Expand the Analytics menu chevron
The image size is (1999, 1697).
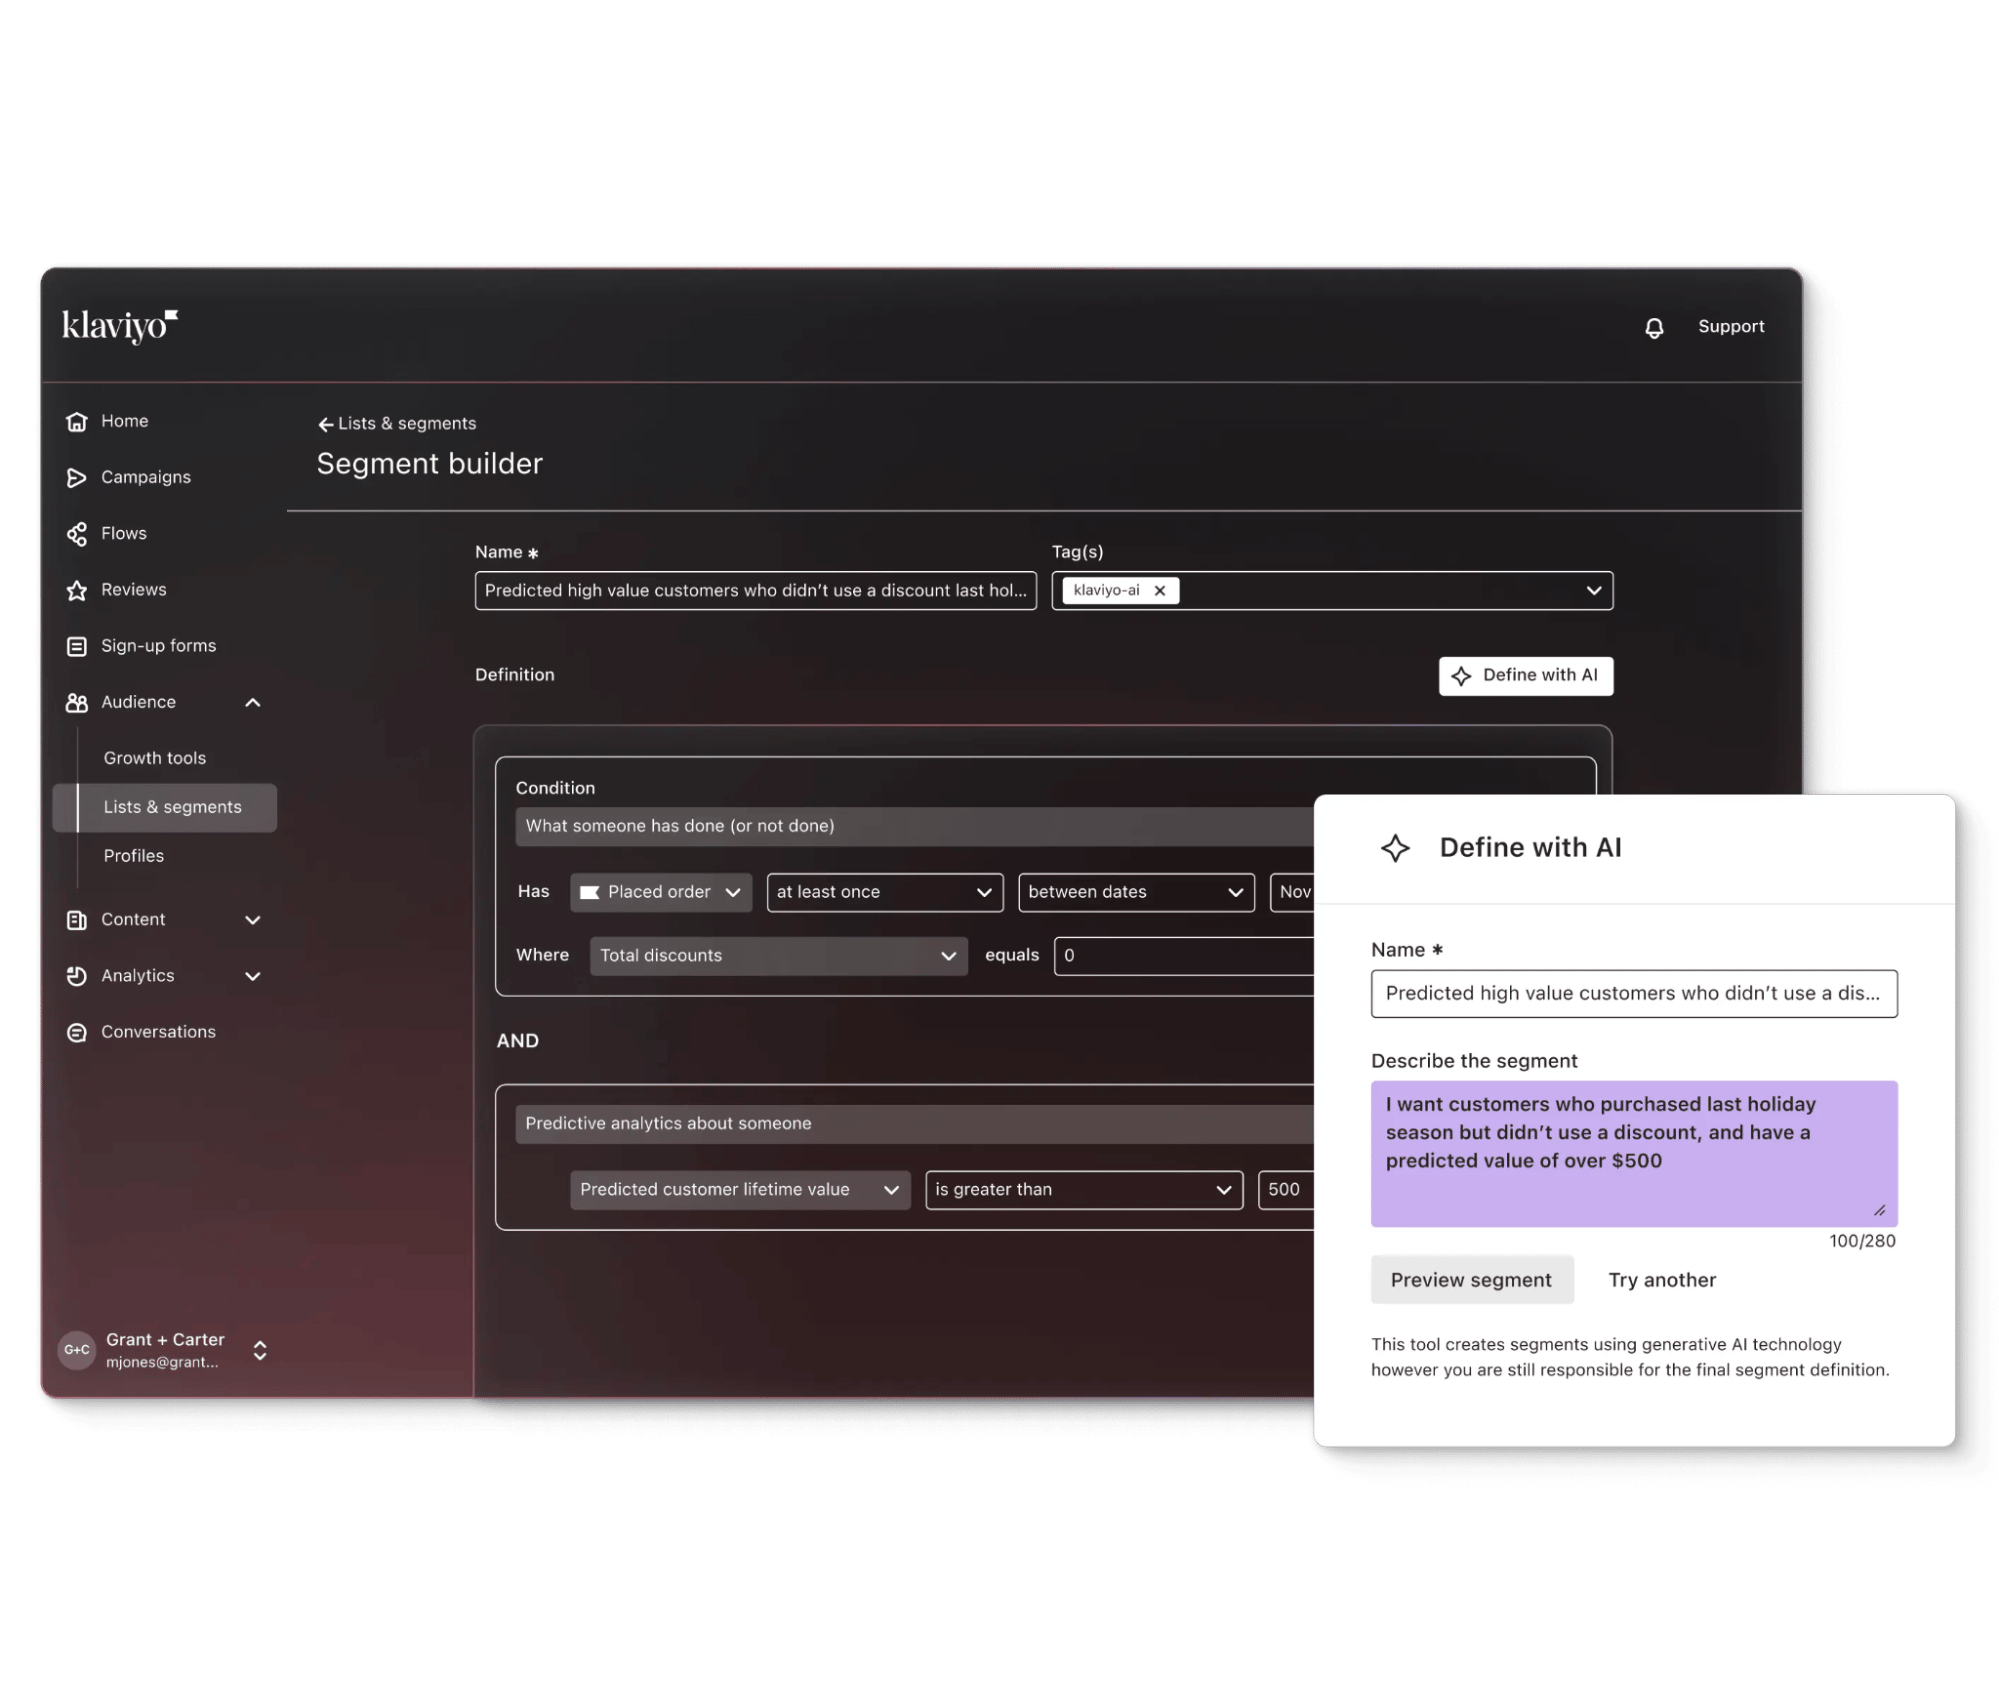[253, 975]
